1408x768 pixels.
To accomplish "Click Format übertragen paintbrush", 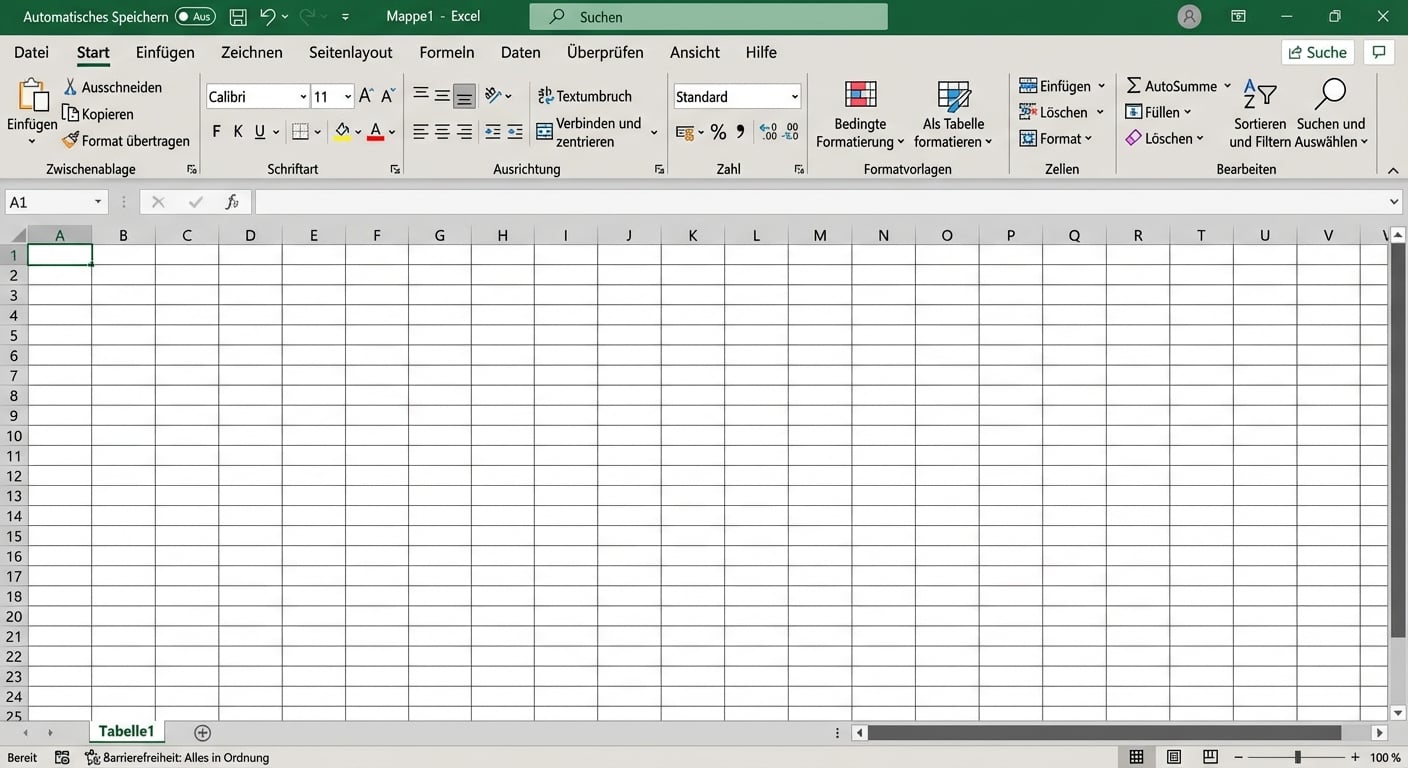I will click(70, 140).
